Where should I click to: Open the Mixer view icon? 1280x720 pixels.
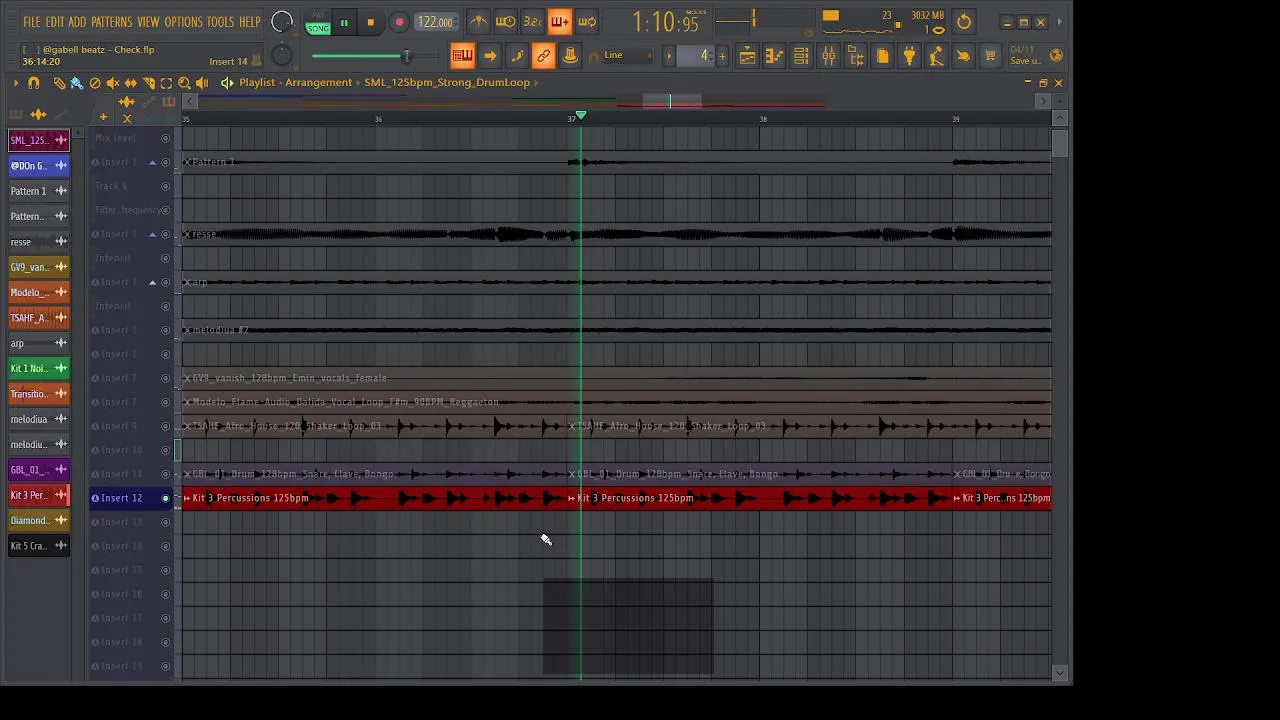coord(828,57)
